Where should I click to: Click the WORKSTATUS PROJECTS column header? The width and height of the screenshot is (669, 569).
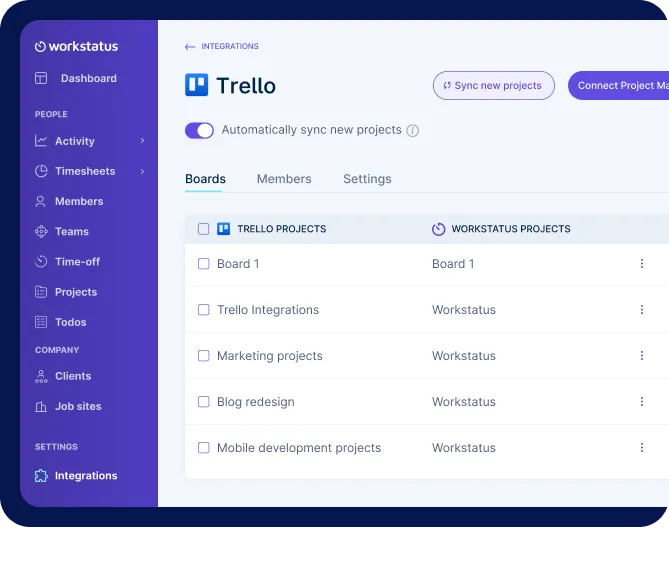[511, 229]
